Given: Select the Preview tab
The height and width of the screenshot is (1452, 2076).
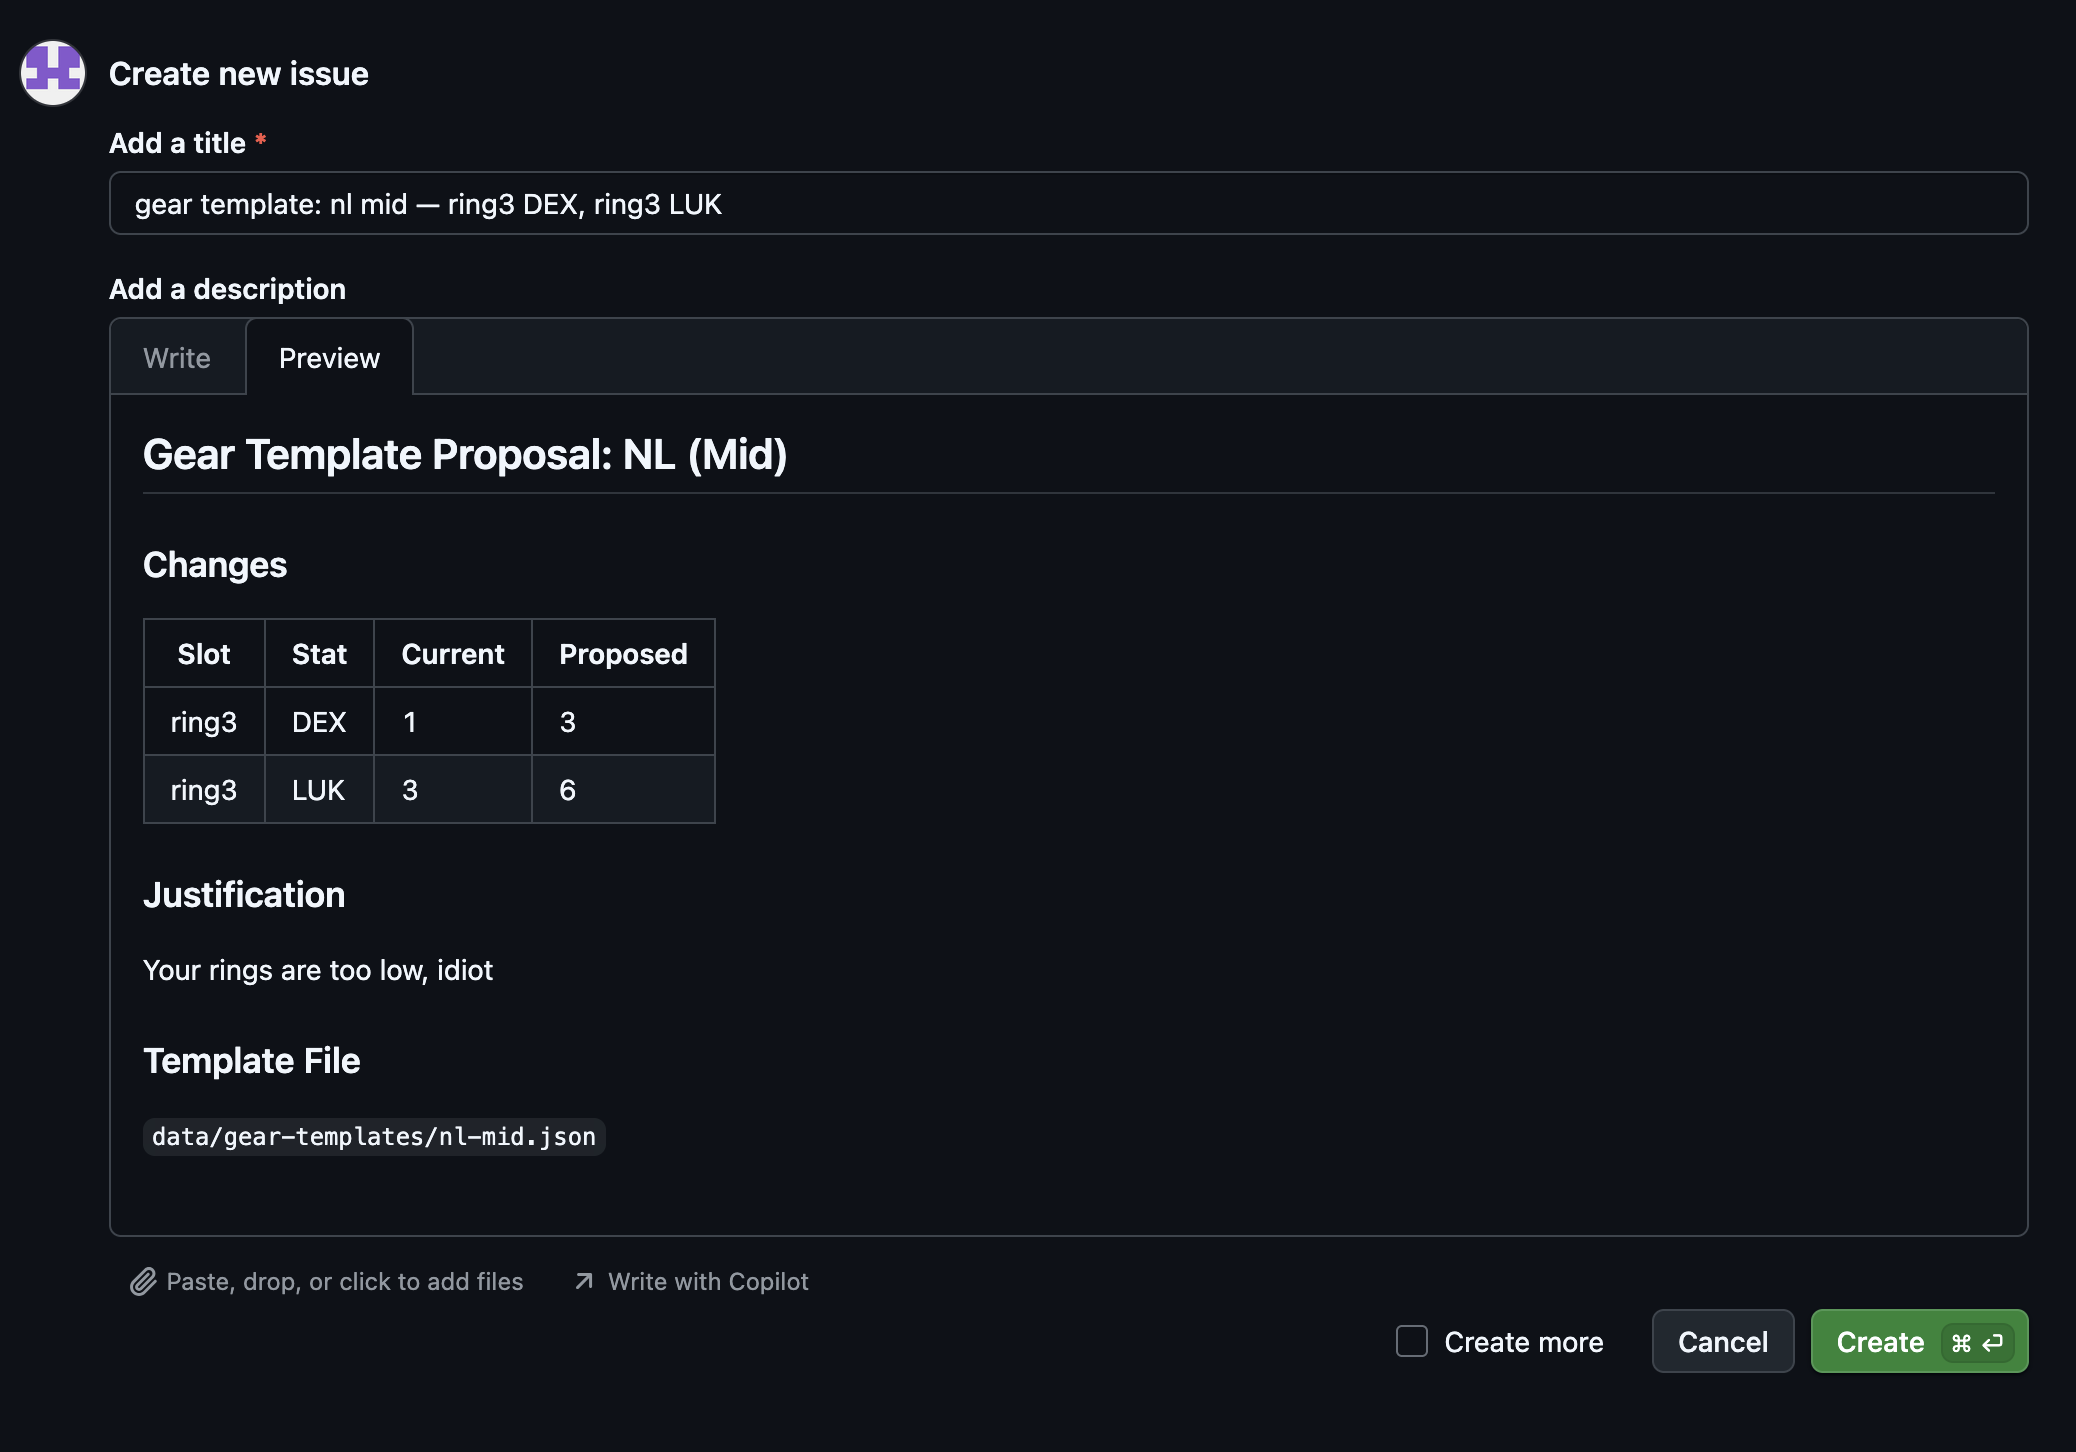Looking at the screenshot, I should tap(329, 358).
